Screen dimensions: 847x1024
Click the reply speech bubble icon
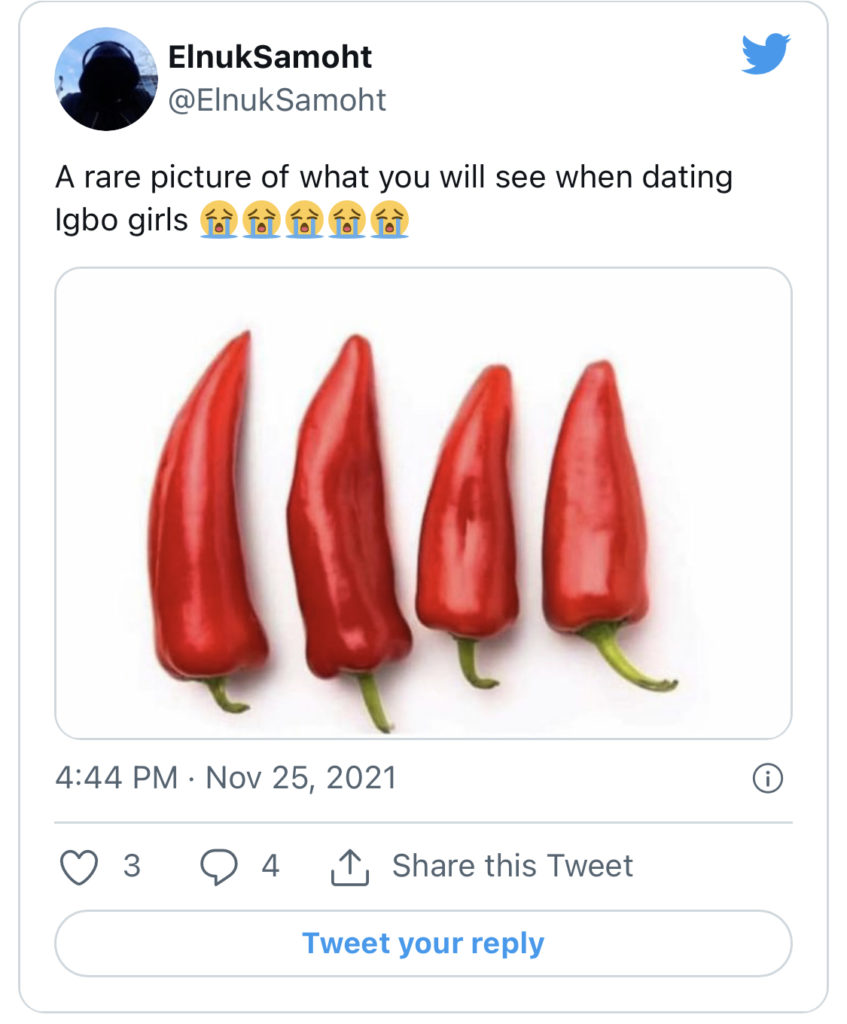click(x=217, y=866)
